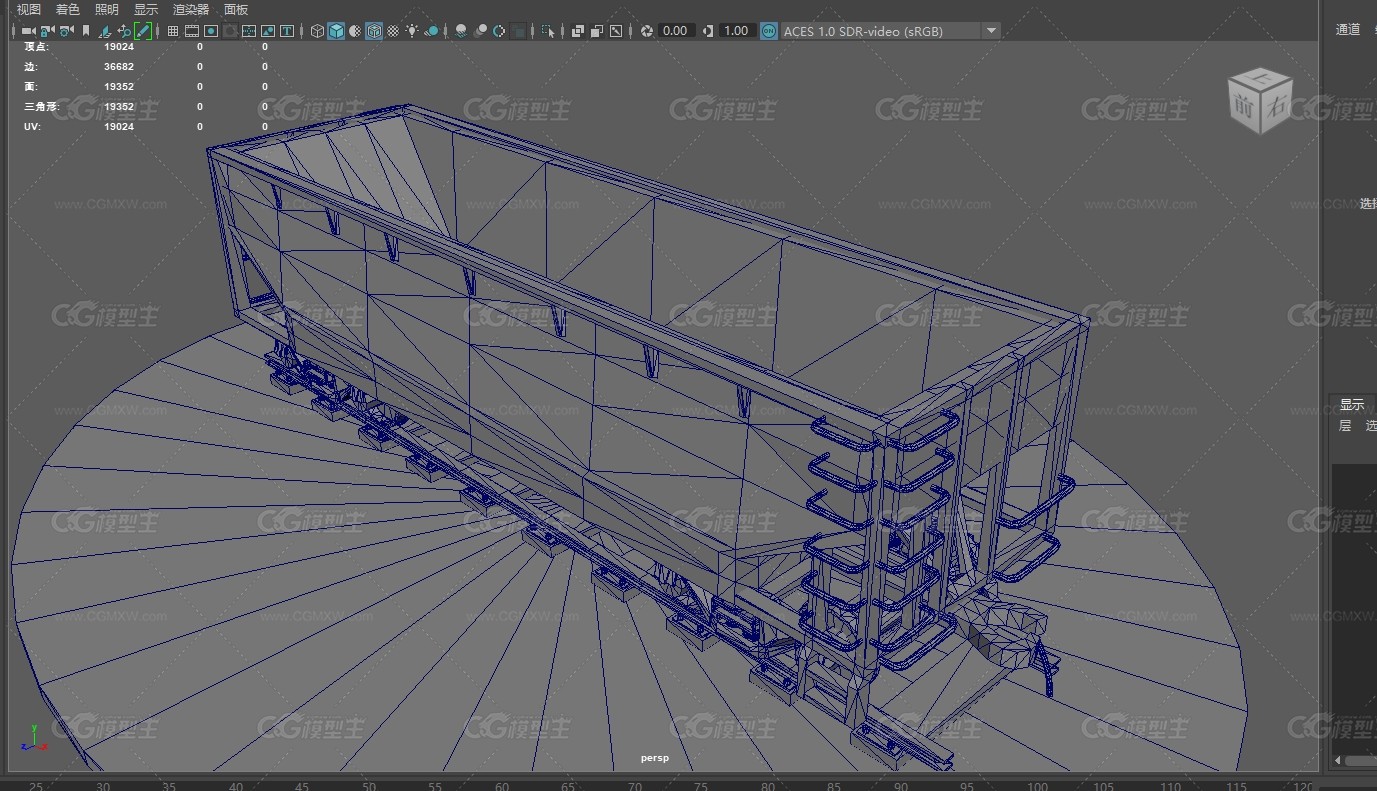Image resolution: width=1377 pixels, height=791 pixels.
Task: Toggle the viewport grid display
Action: tap(173, 31)
